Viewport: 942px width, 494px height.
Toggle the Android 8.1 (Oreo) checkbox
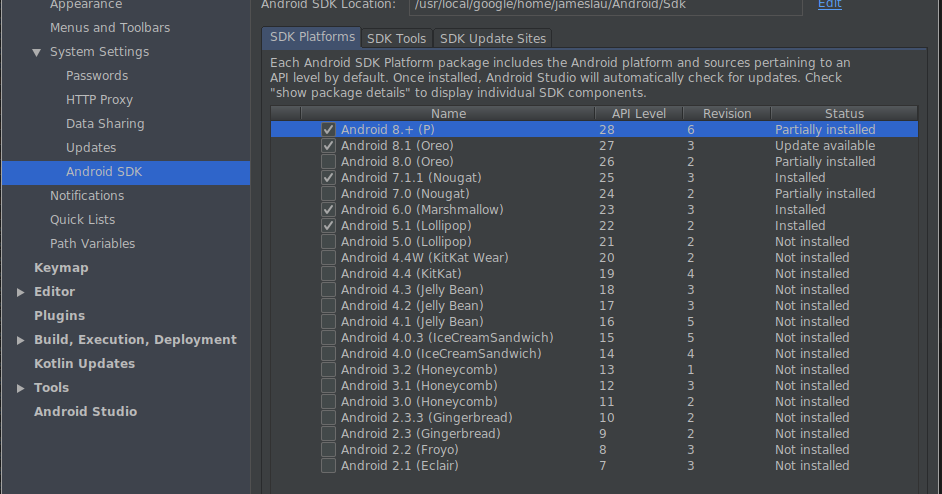tap(328, 146)
